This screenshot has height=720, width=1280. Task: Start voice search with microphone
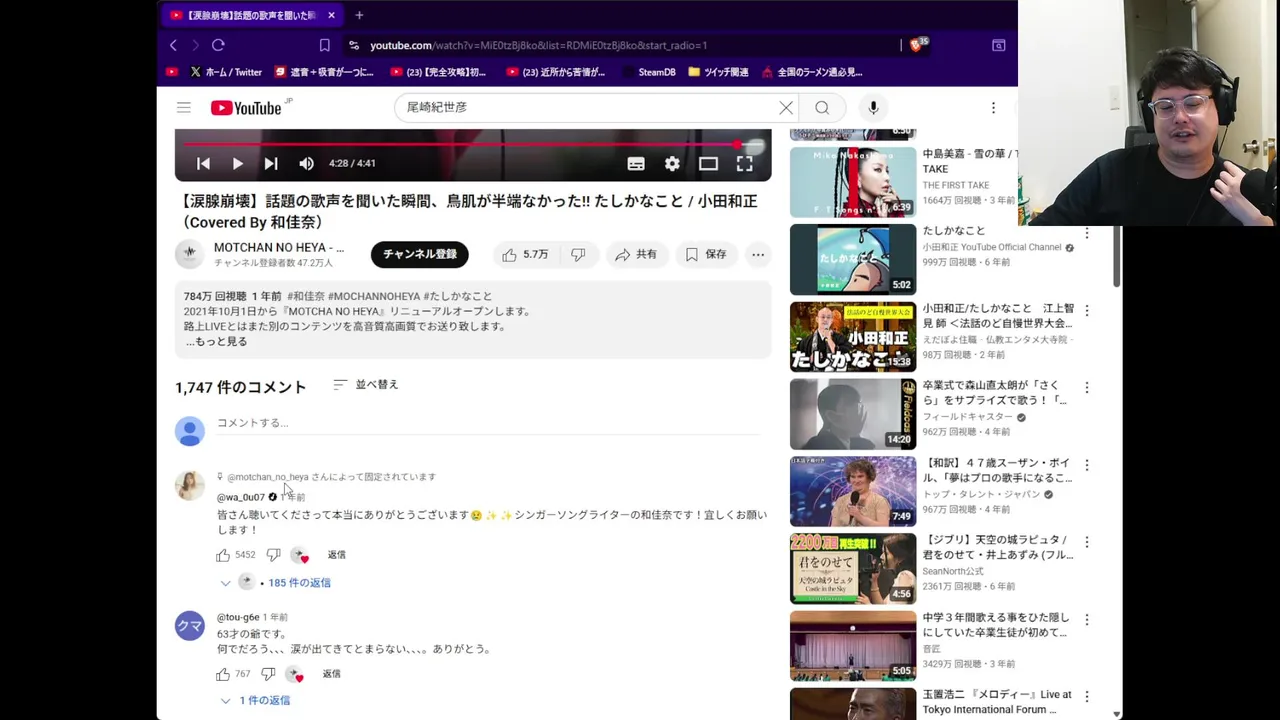click(x=873, y=107)
